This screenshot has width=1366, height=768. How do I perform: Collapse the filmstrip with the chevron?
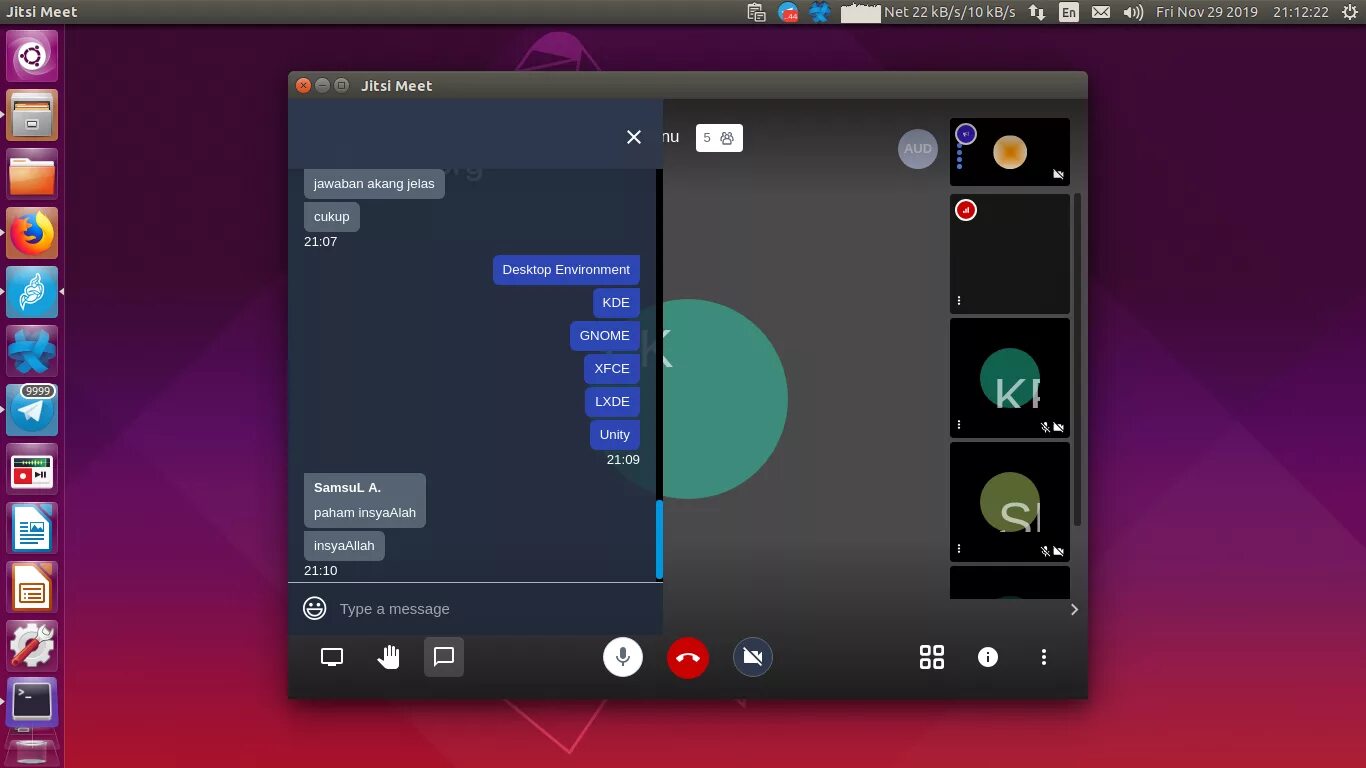pos(1074,609)
